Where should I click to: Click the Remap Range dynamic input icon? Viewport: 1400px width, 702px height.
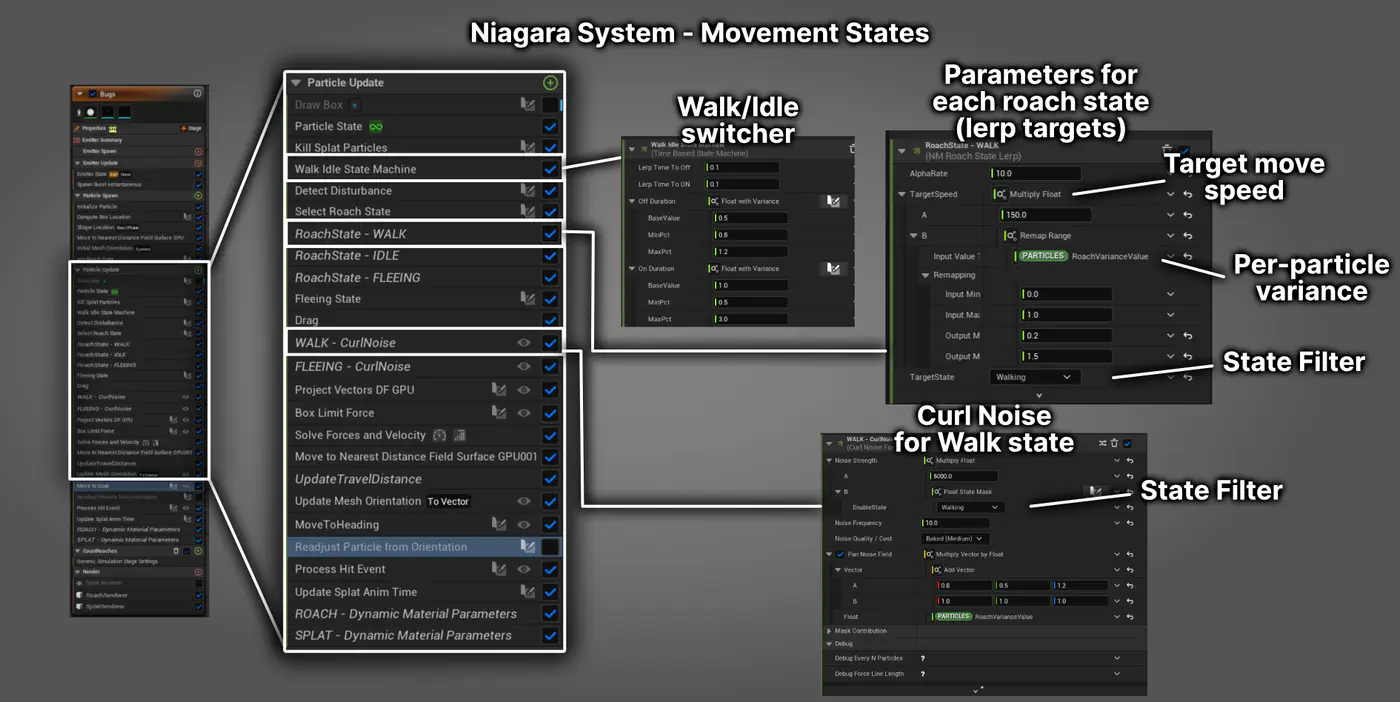[x=1010, y=236]
